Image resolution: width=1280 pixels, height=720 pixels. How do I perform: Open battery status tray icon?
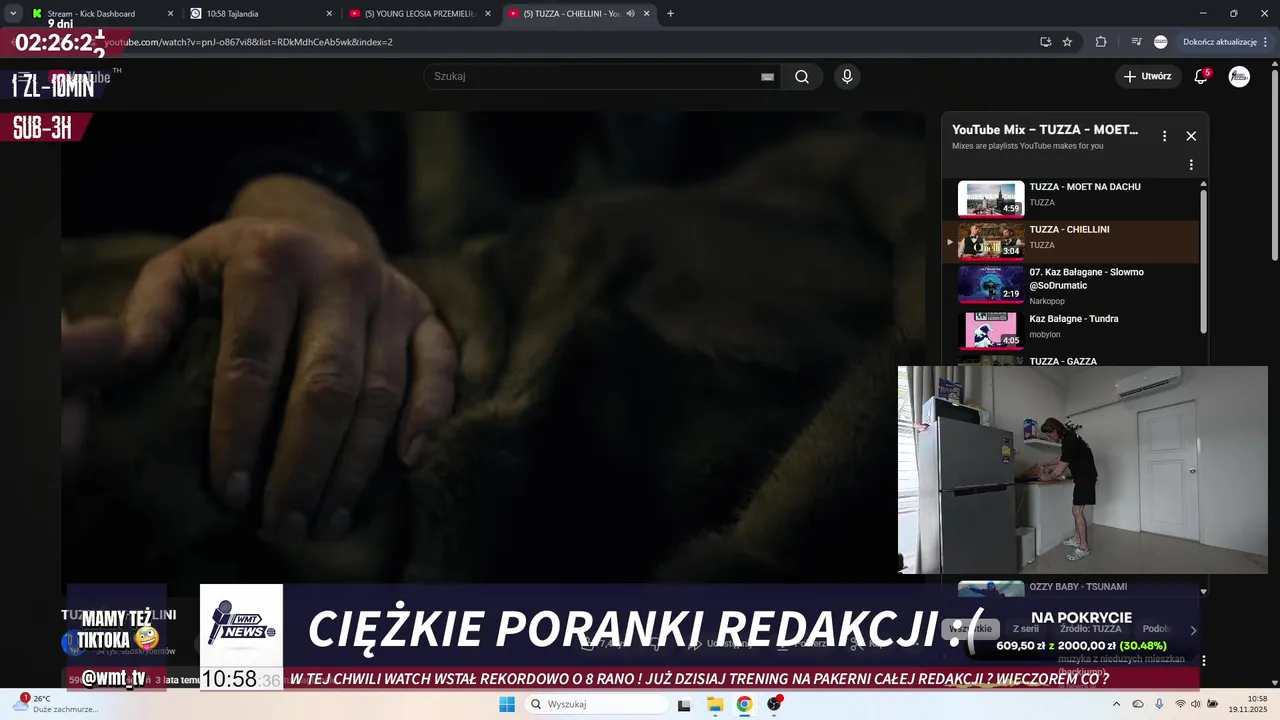pyautogui.click(x=1212, y=704)
